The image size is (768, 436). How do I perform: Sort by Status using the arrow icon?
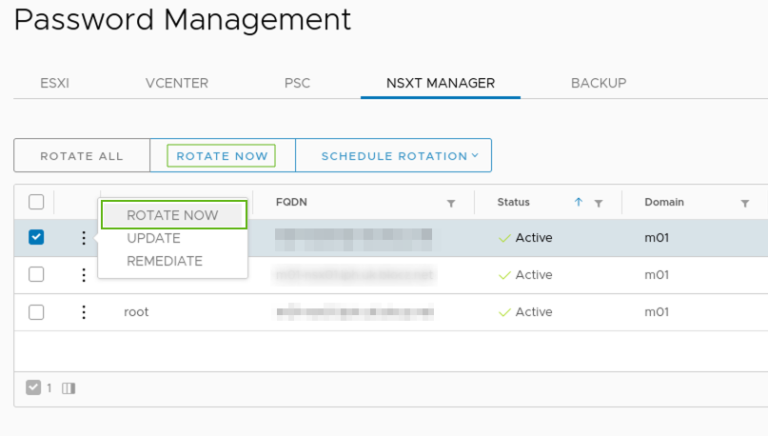(x=578, y=202)
